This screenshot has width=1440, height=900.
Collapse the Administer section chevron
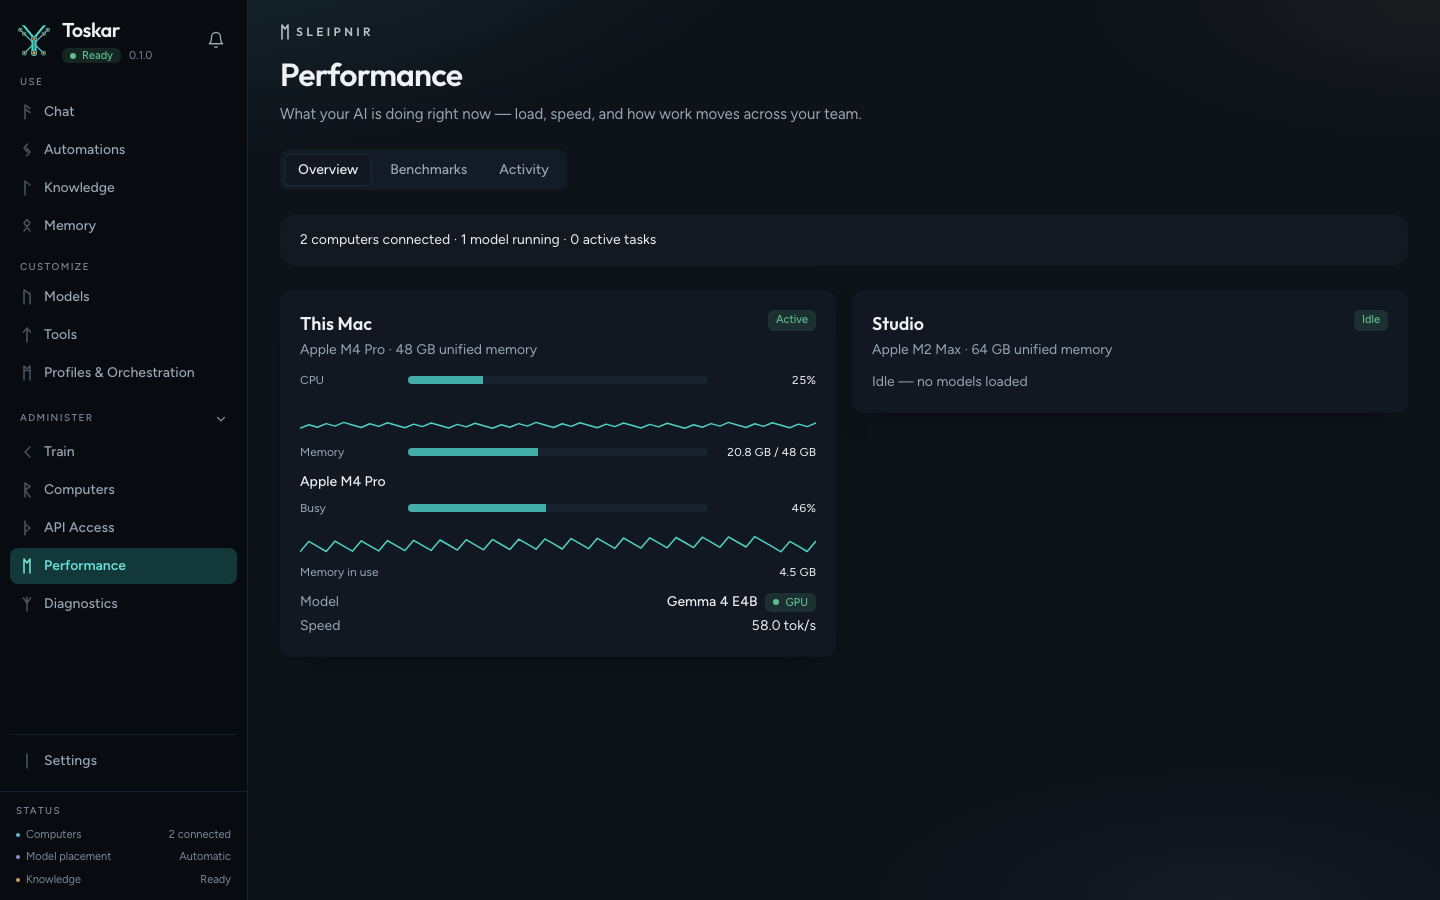[x=221, y=419]
